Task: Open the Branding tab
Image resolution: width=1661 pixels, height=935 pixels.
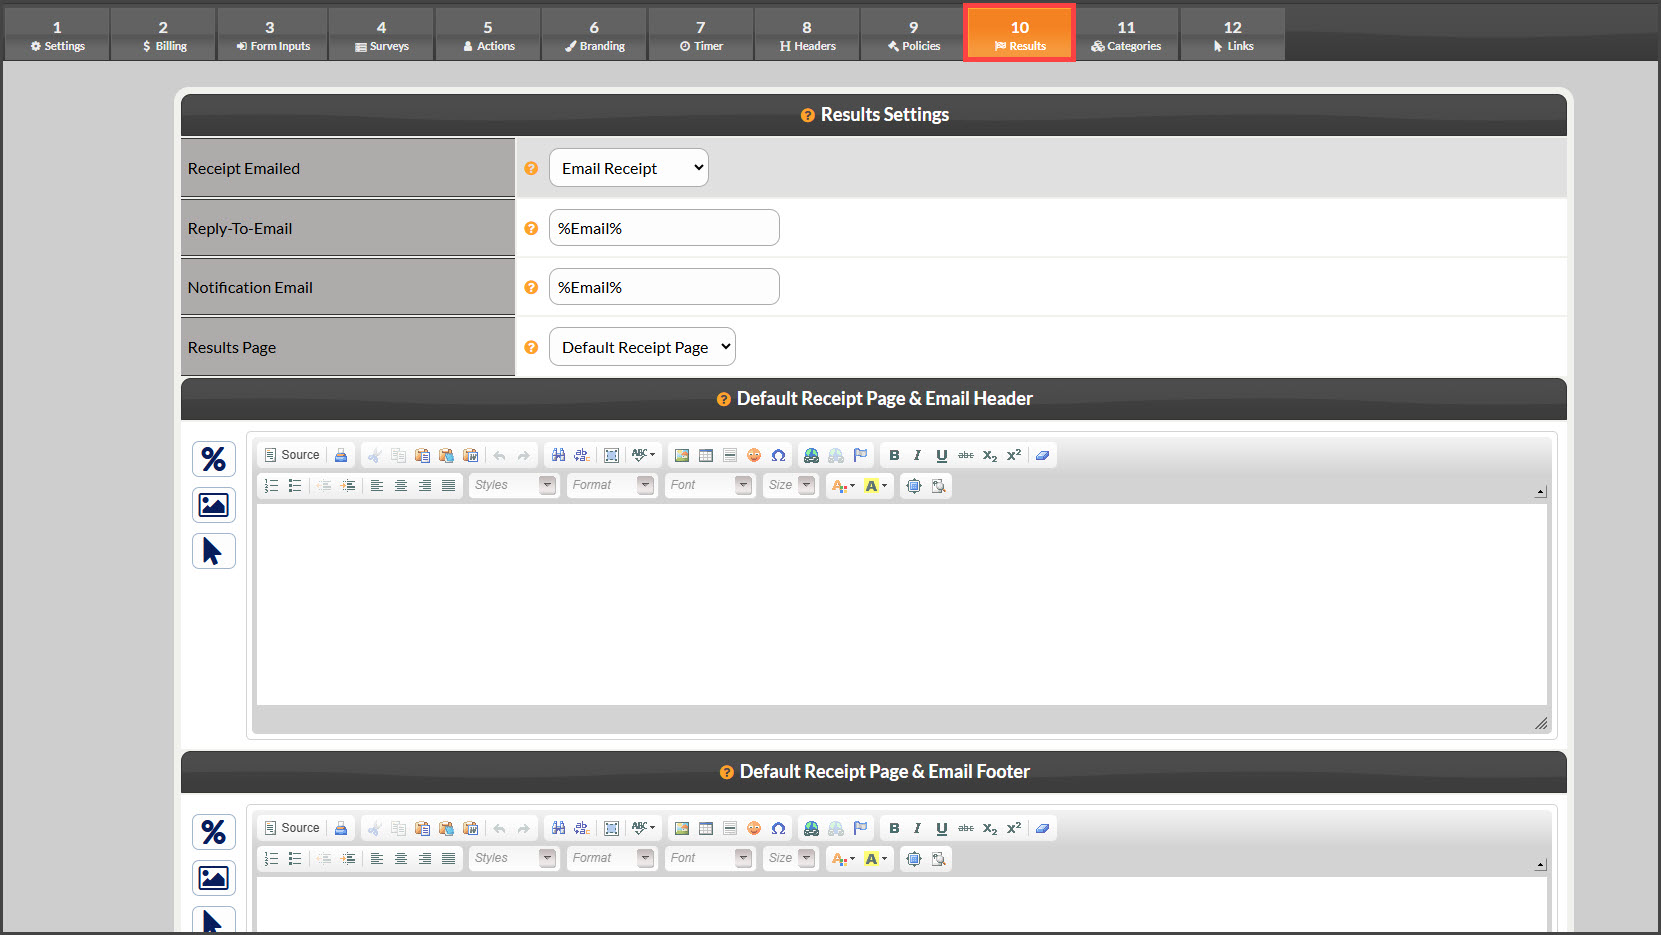Action: click(594, 35)
